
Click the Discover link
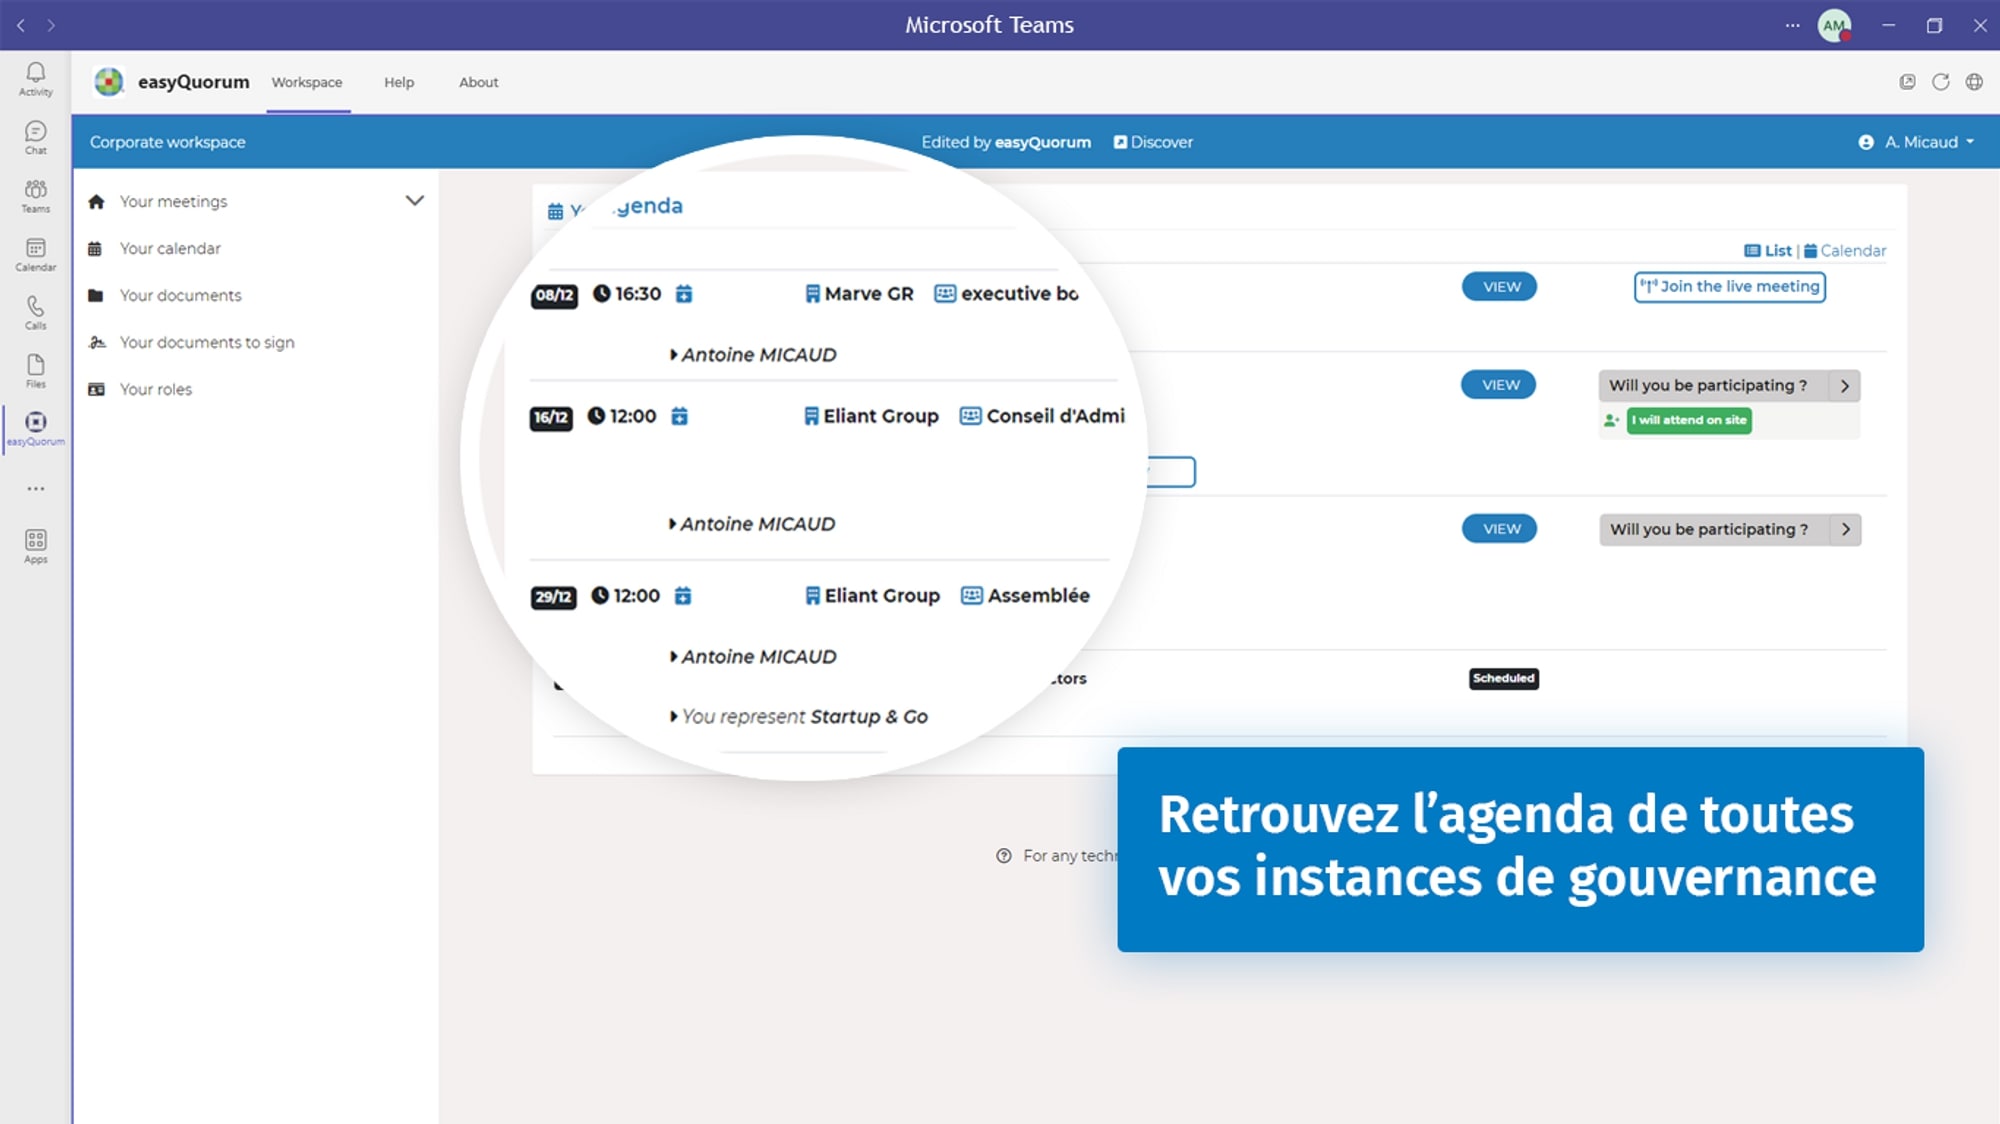click(1153, 142)
